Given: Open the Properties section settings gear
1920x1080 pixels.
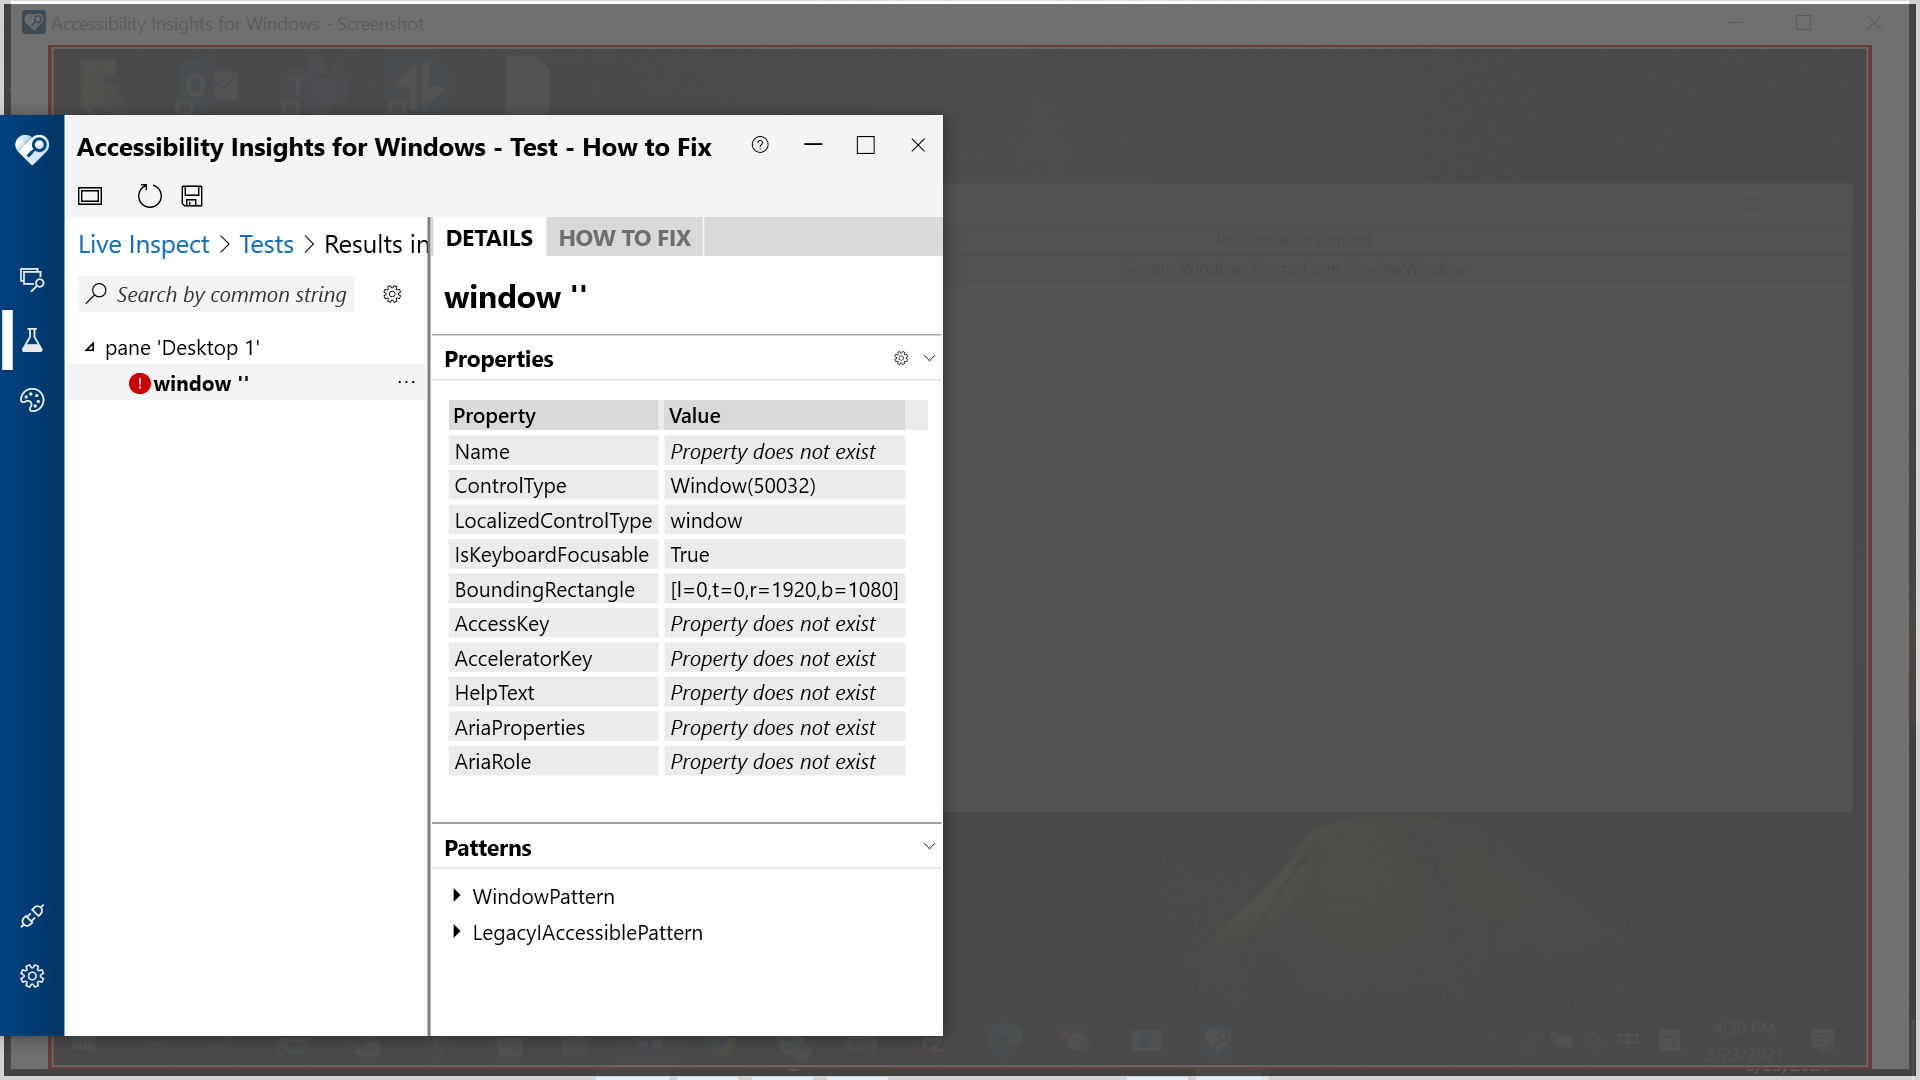Looking at the screenshot, I should tap(901, 358).
